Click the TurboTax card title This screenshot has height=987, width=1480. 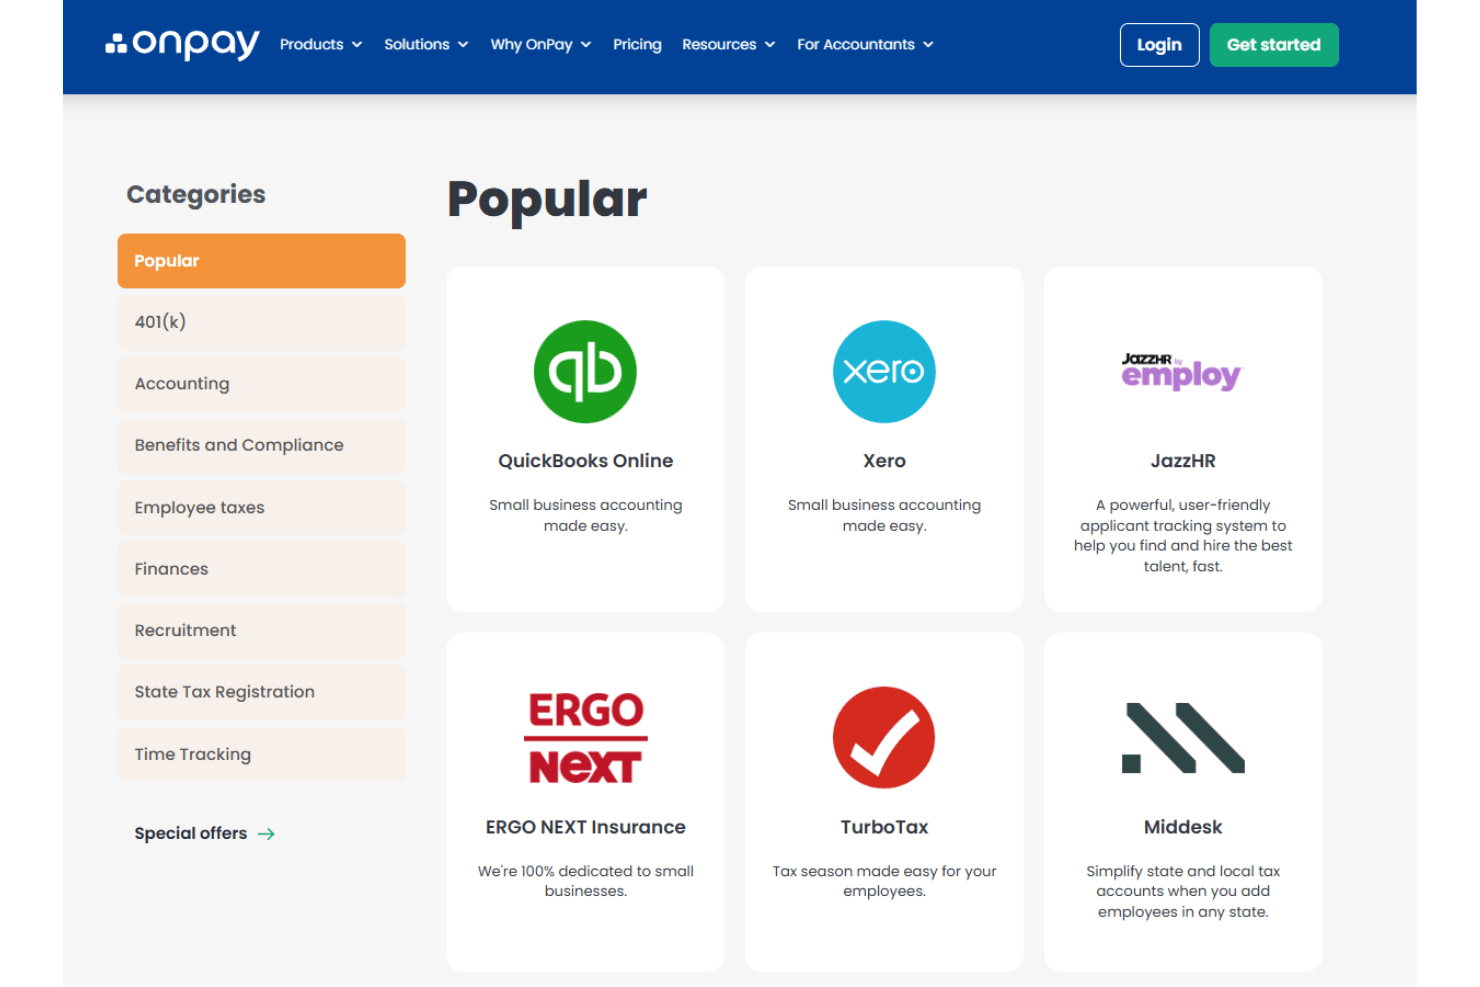(x=884, y=827)
